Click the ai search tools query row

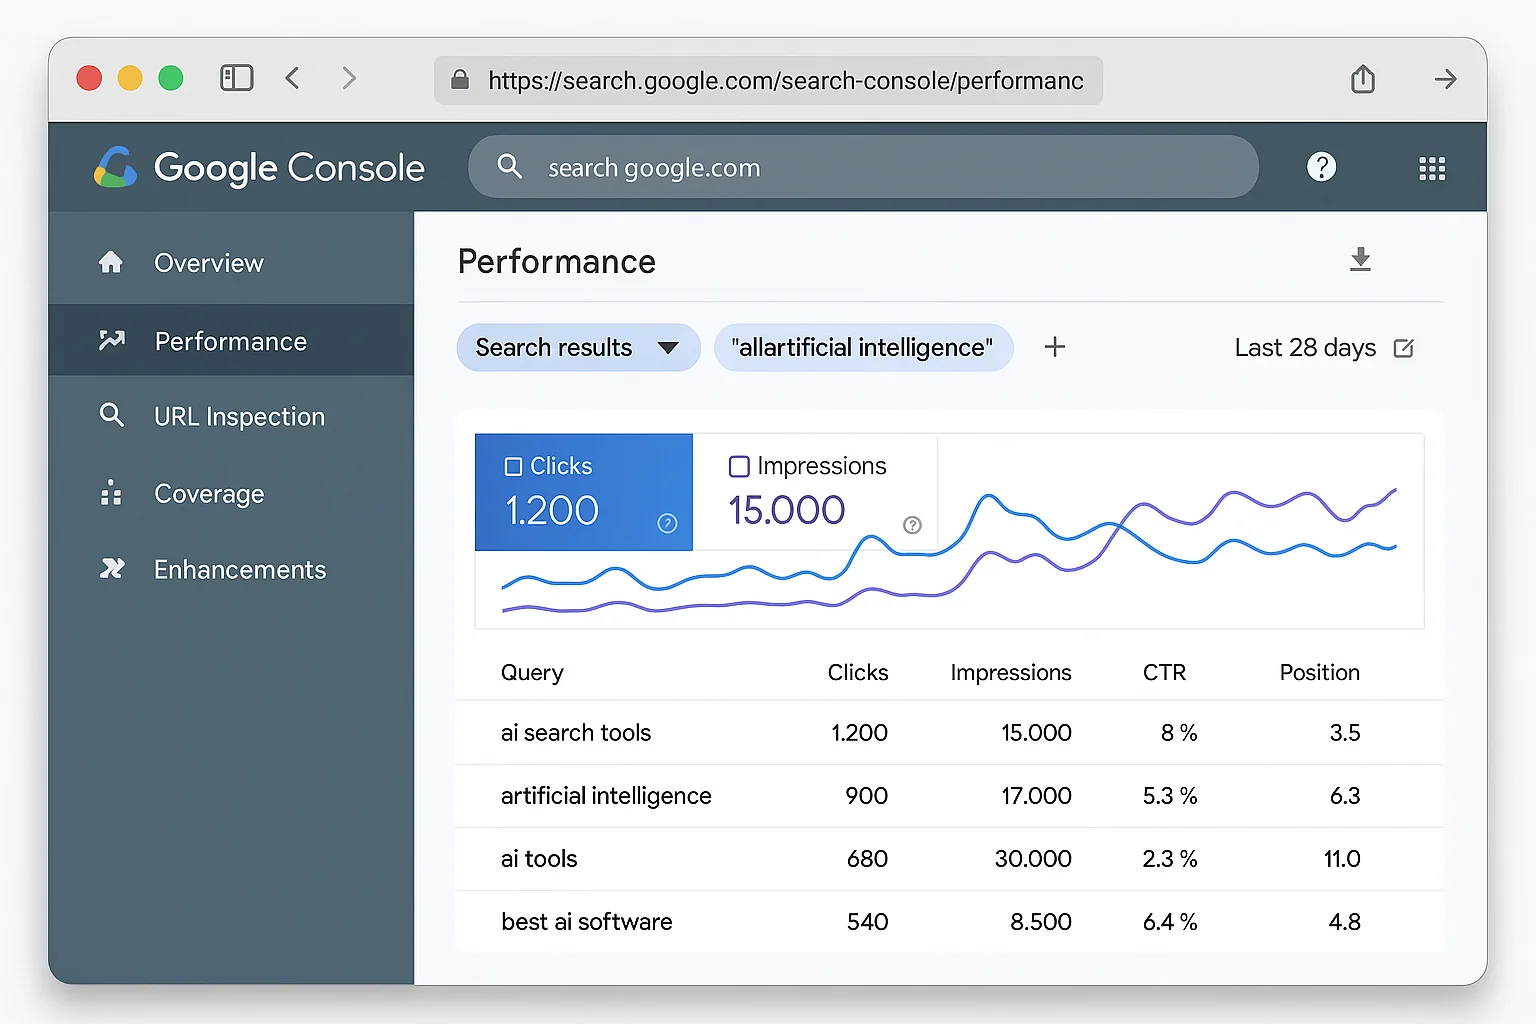576,732
